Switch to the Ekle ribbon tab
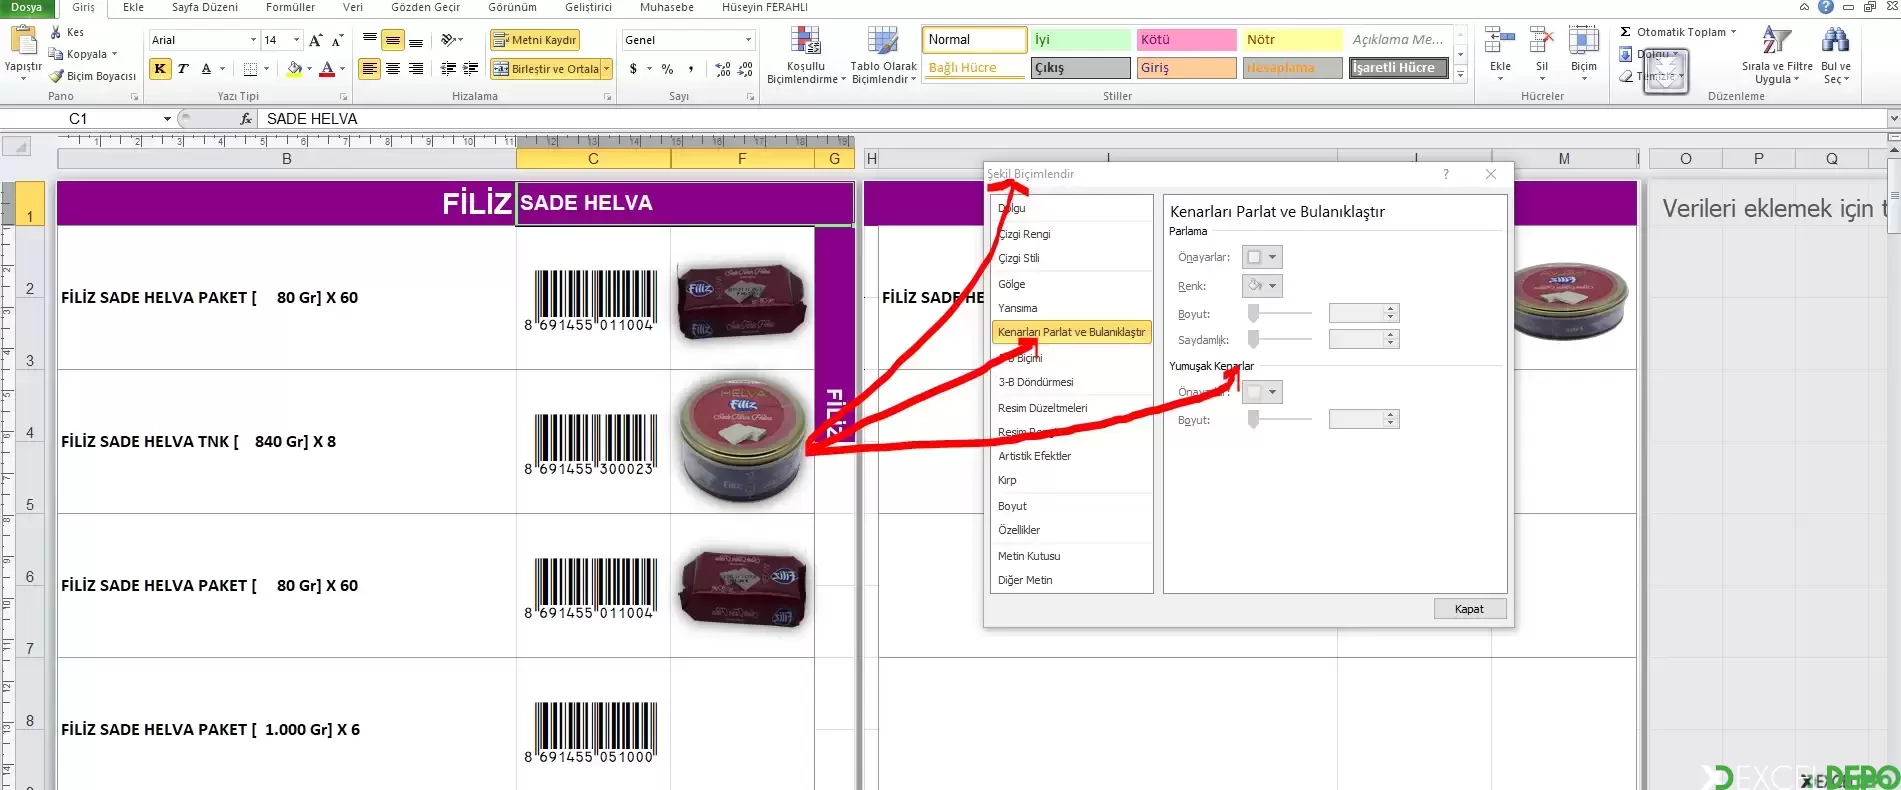The image size is (1901, 790). (133, 7)
